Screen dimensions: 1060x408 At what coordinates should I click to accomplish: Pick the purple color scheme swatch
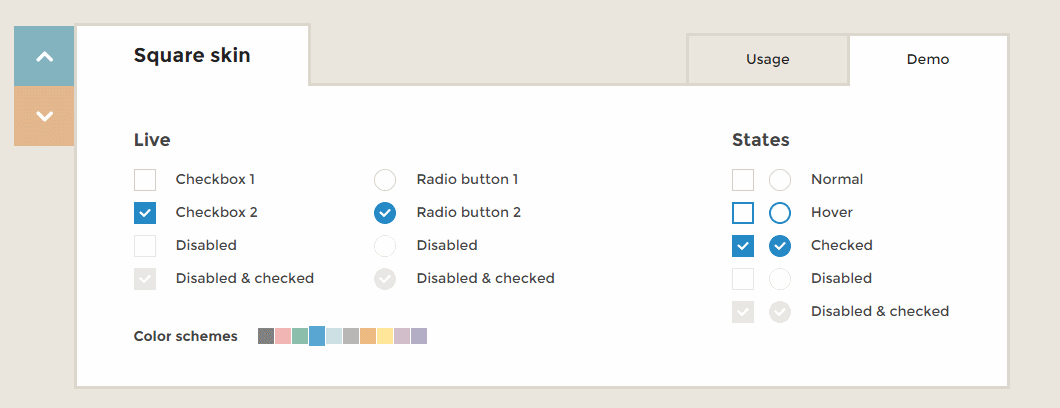click(x=419, y=336)
